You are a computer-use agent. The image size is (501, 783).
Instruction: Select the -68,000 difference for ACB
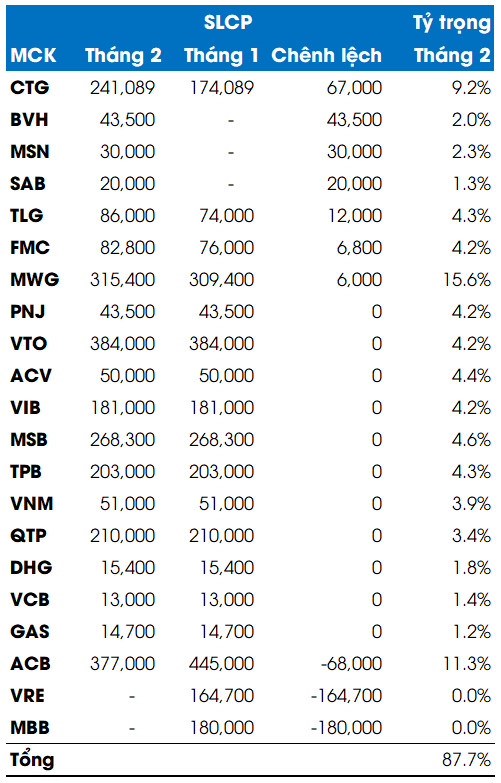coord(351,664)
